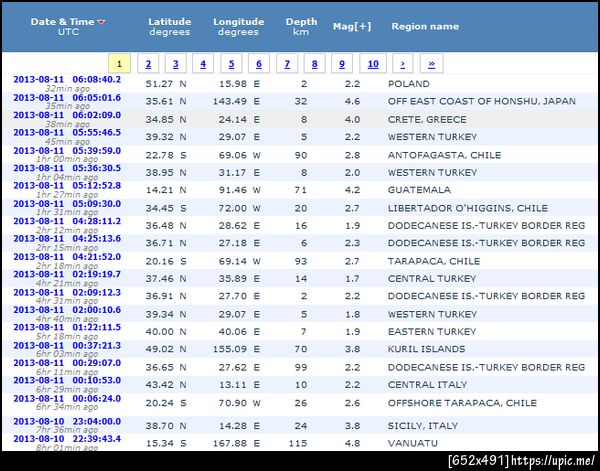Open the 06:08:40.2 Poland earthquake entry

[67, 80]
